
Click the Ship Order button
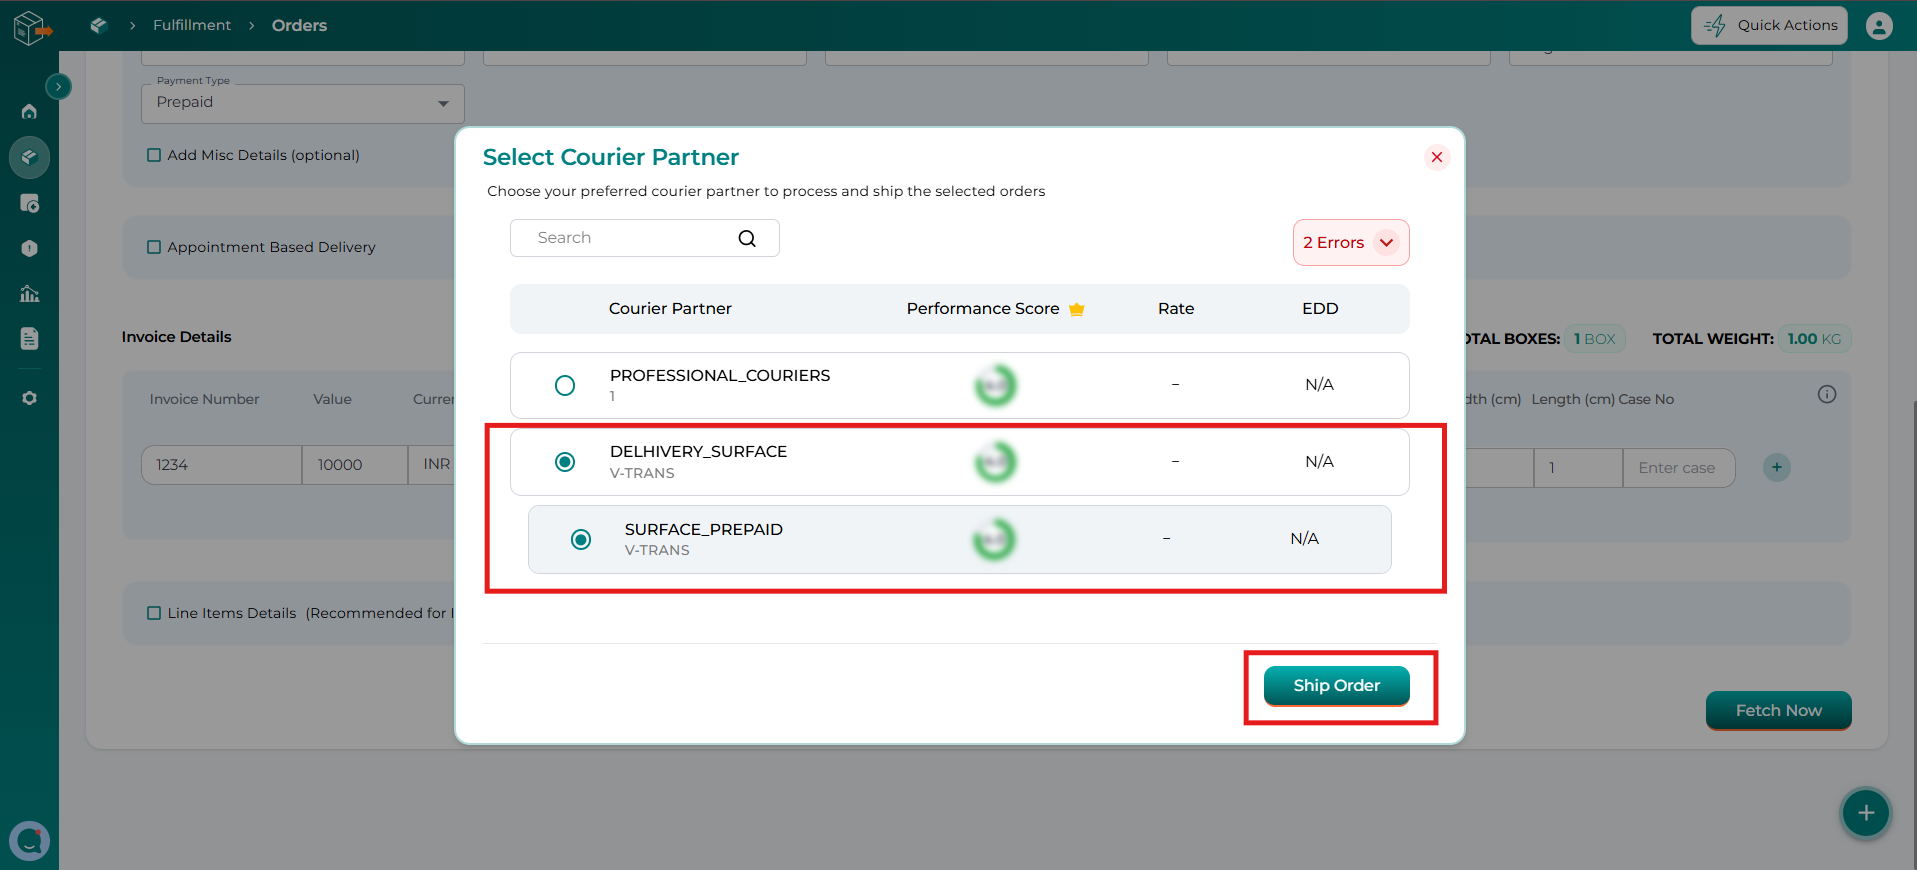coord(1336,686)
